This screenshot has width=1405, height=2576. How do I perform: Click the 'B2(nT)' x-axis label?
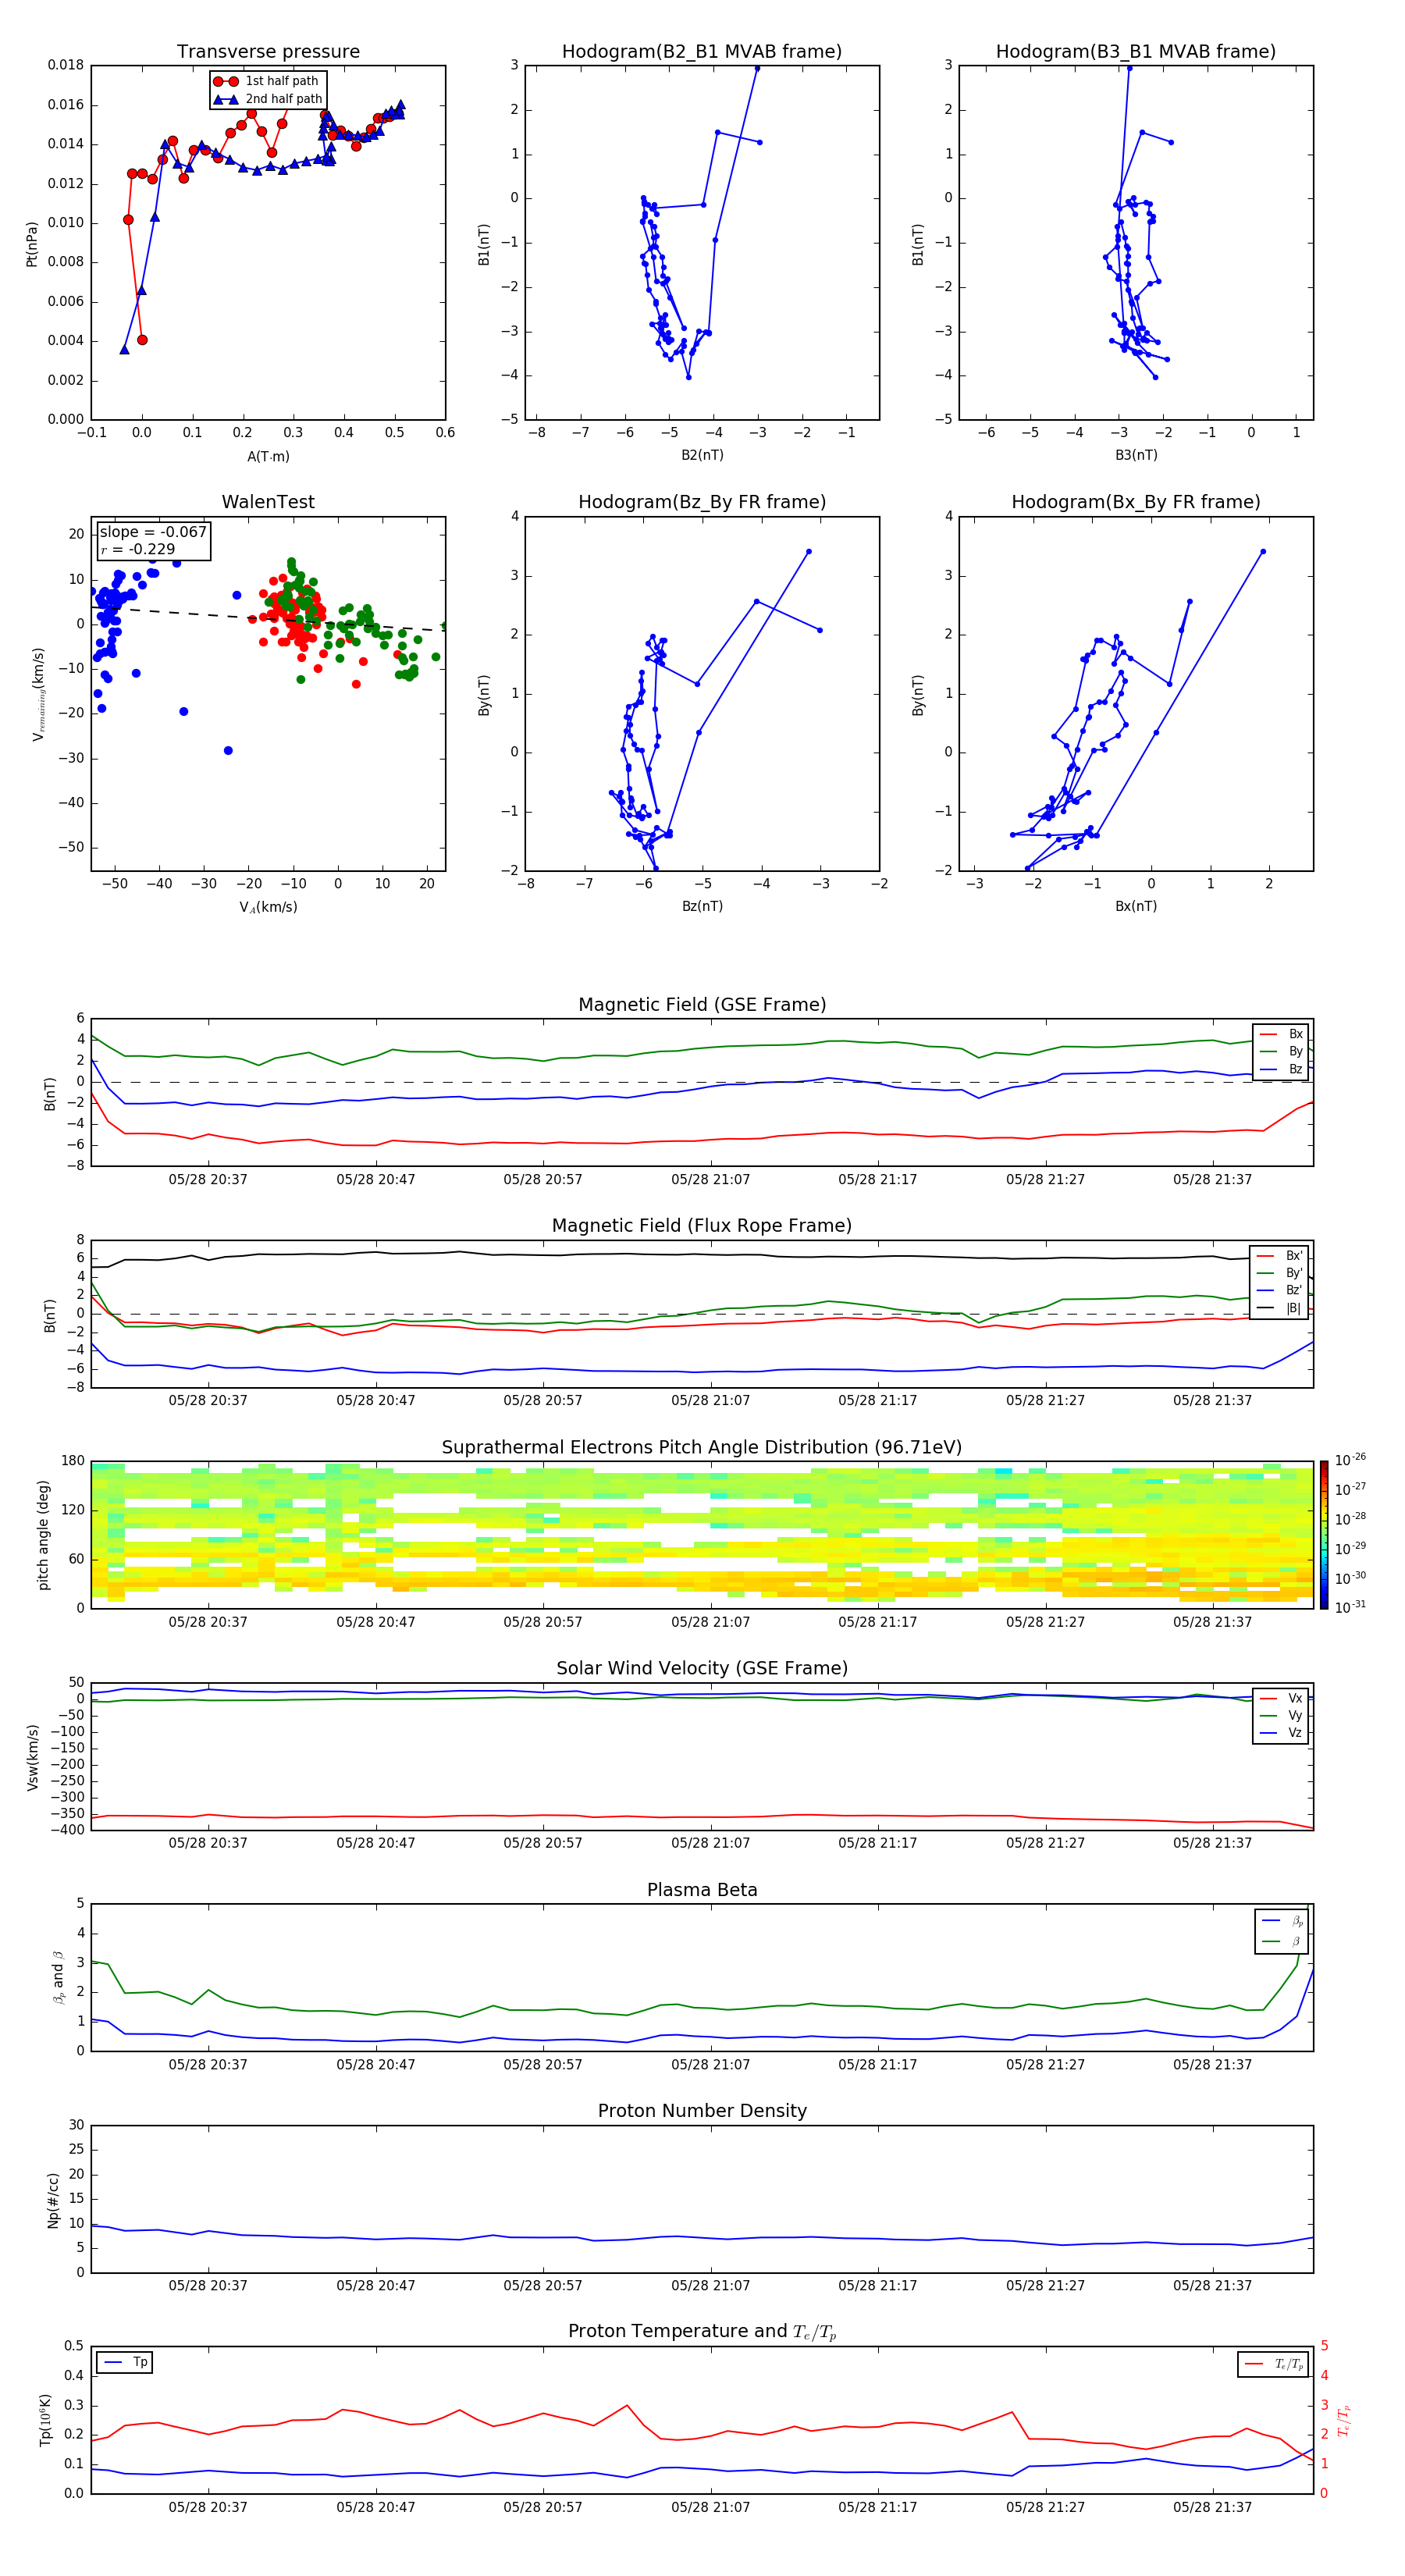pos(702,455)
